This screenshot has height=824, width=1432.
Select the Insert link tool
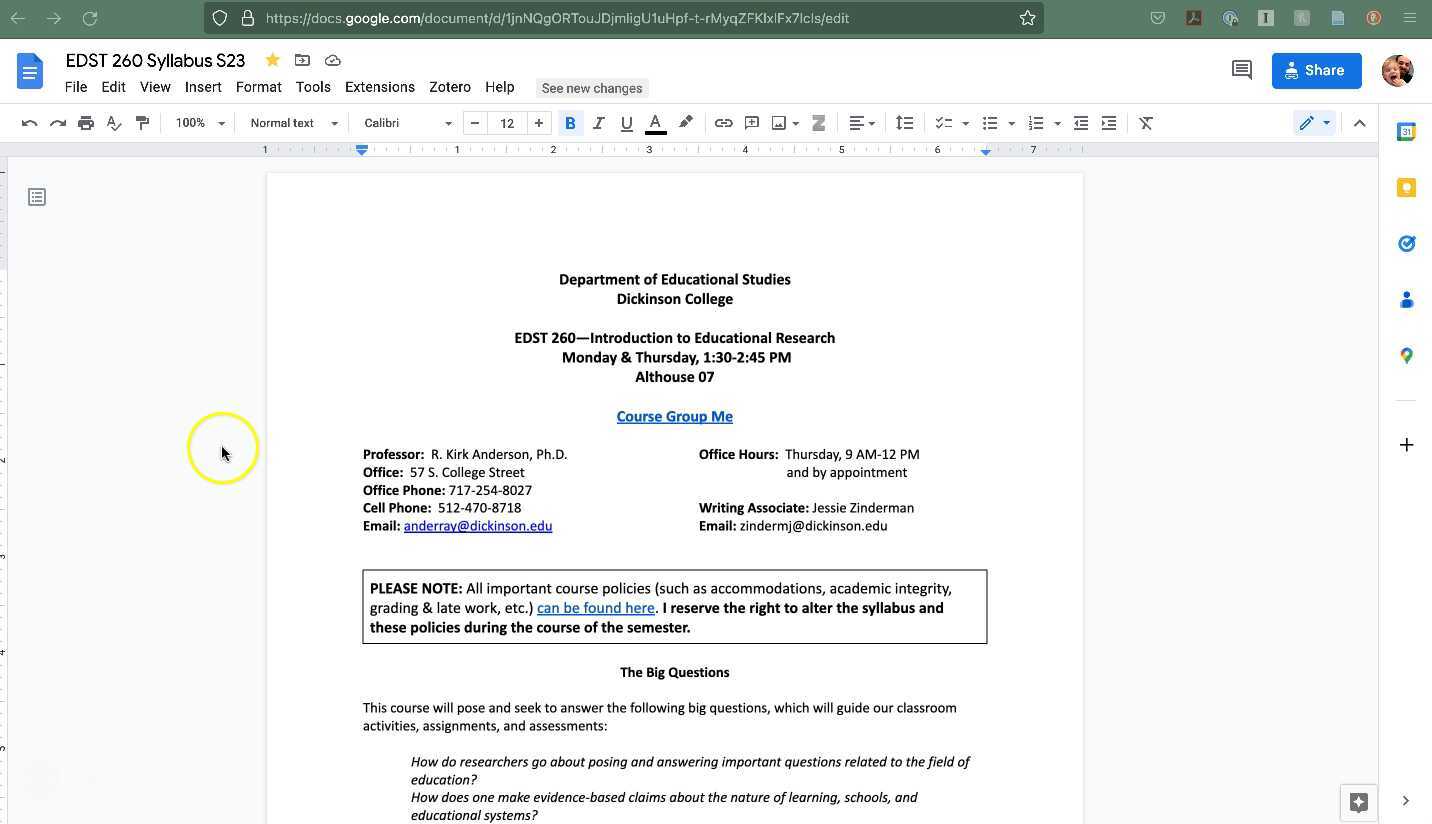click(x=723, y=122)
